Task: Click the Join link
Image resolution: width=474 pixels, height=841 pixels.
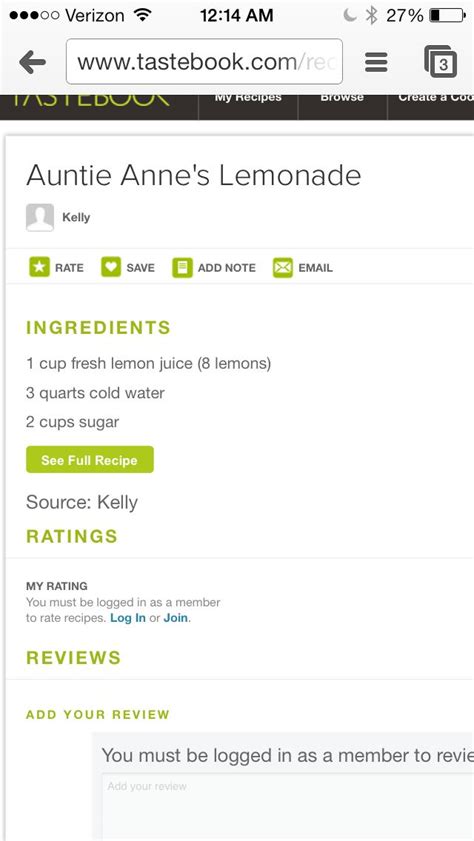Action: (176, 618)
